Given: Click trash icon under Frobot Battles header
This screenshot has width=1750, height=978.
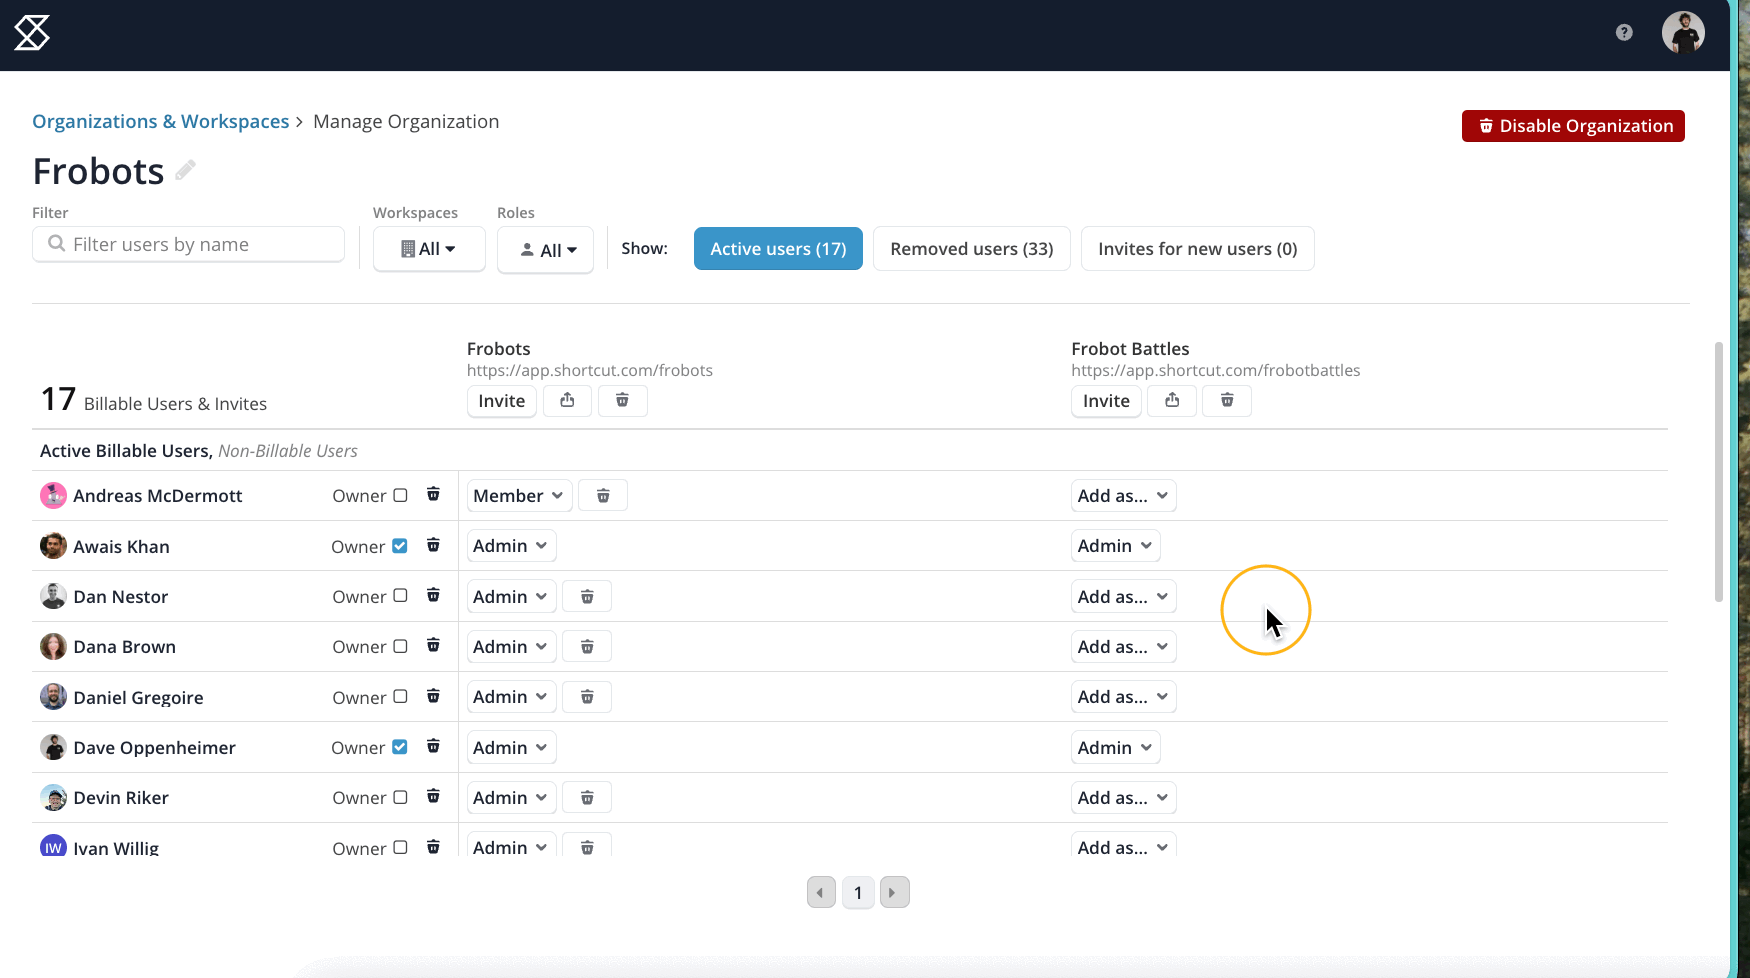Looking at the screenshot, I should (1227, 401).
